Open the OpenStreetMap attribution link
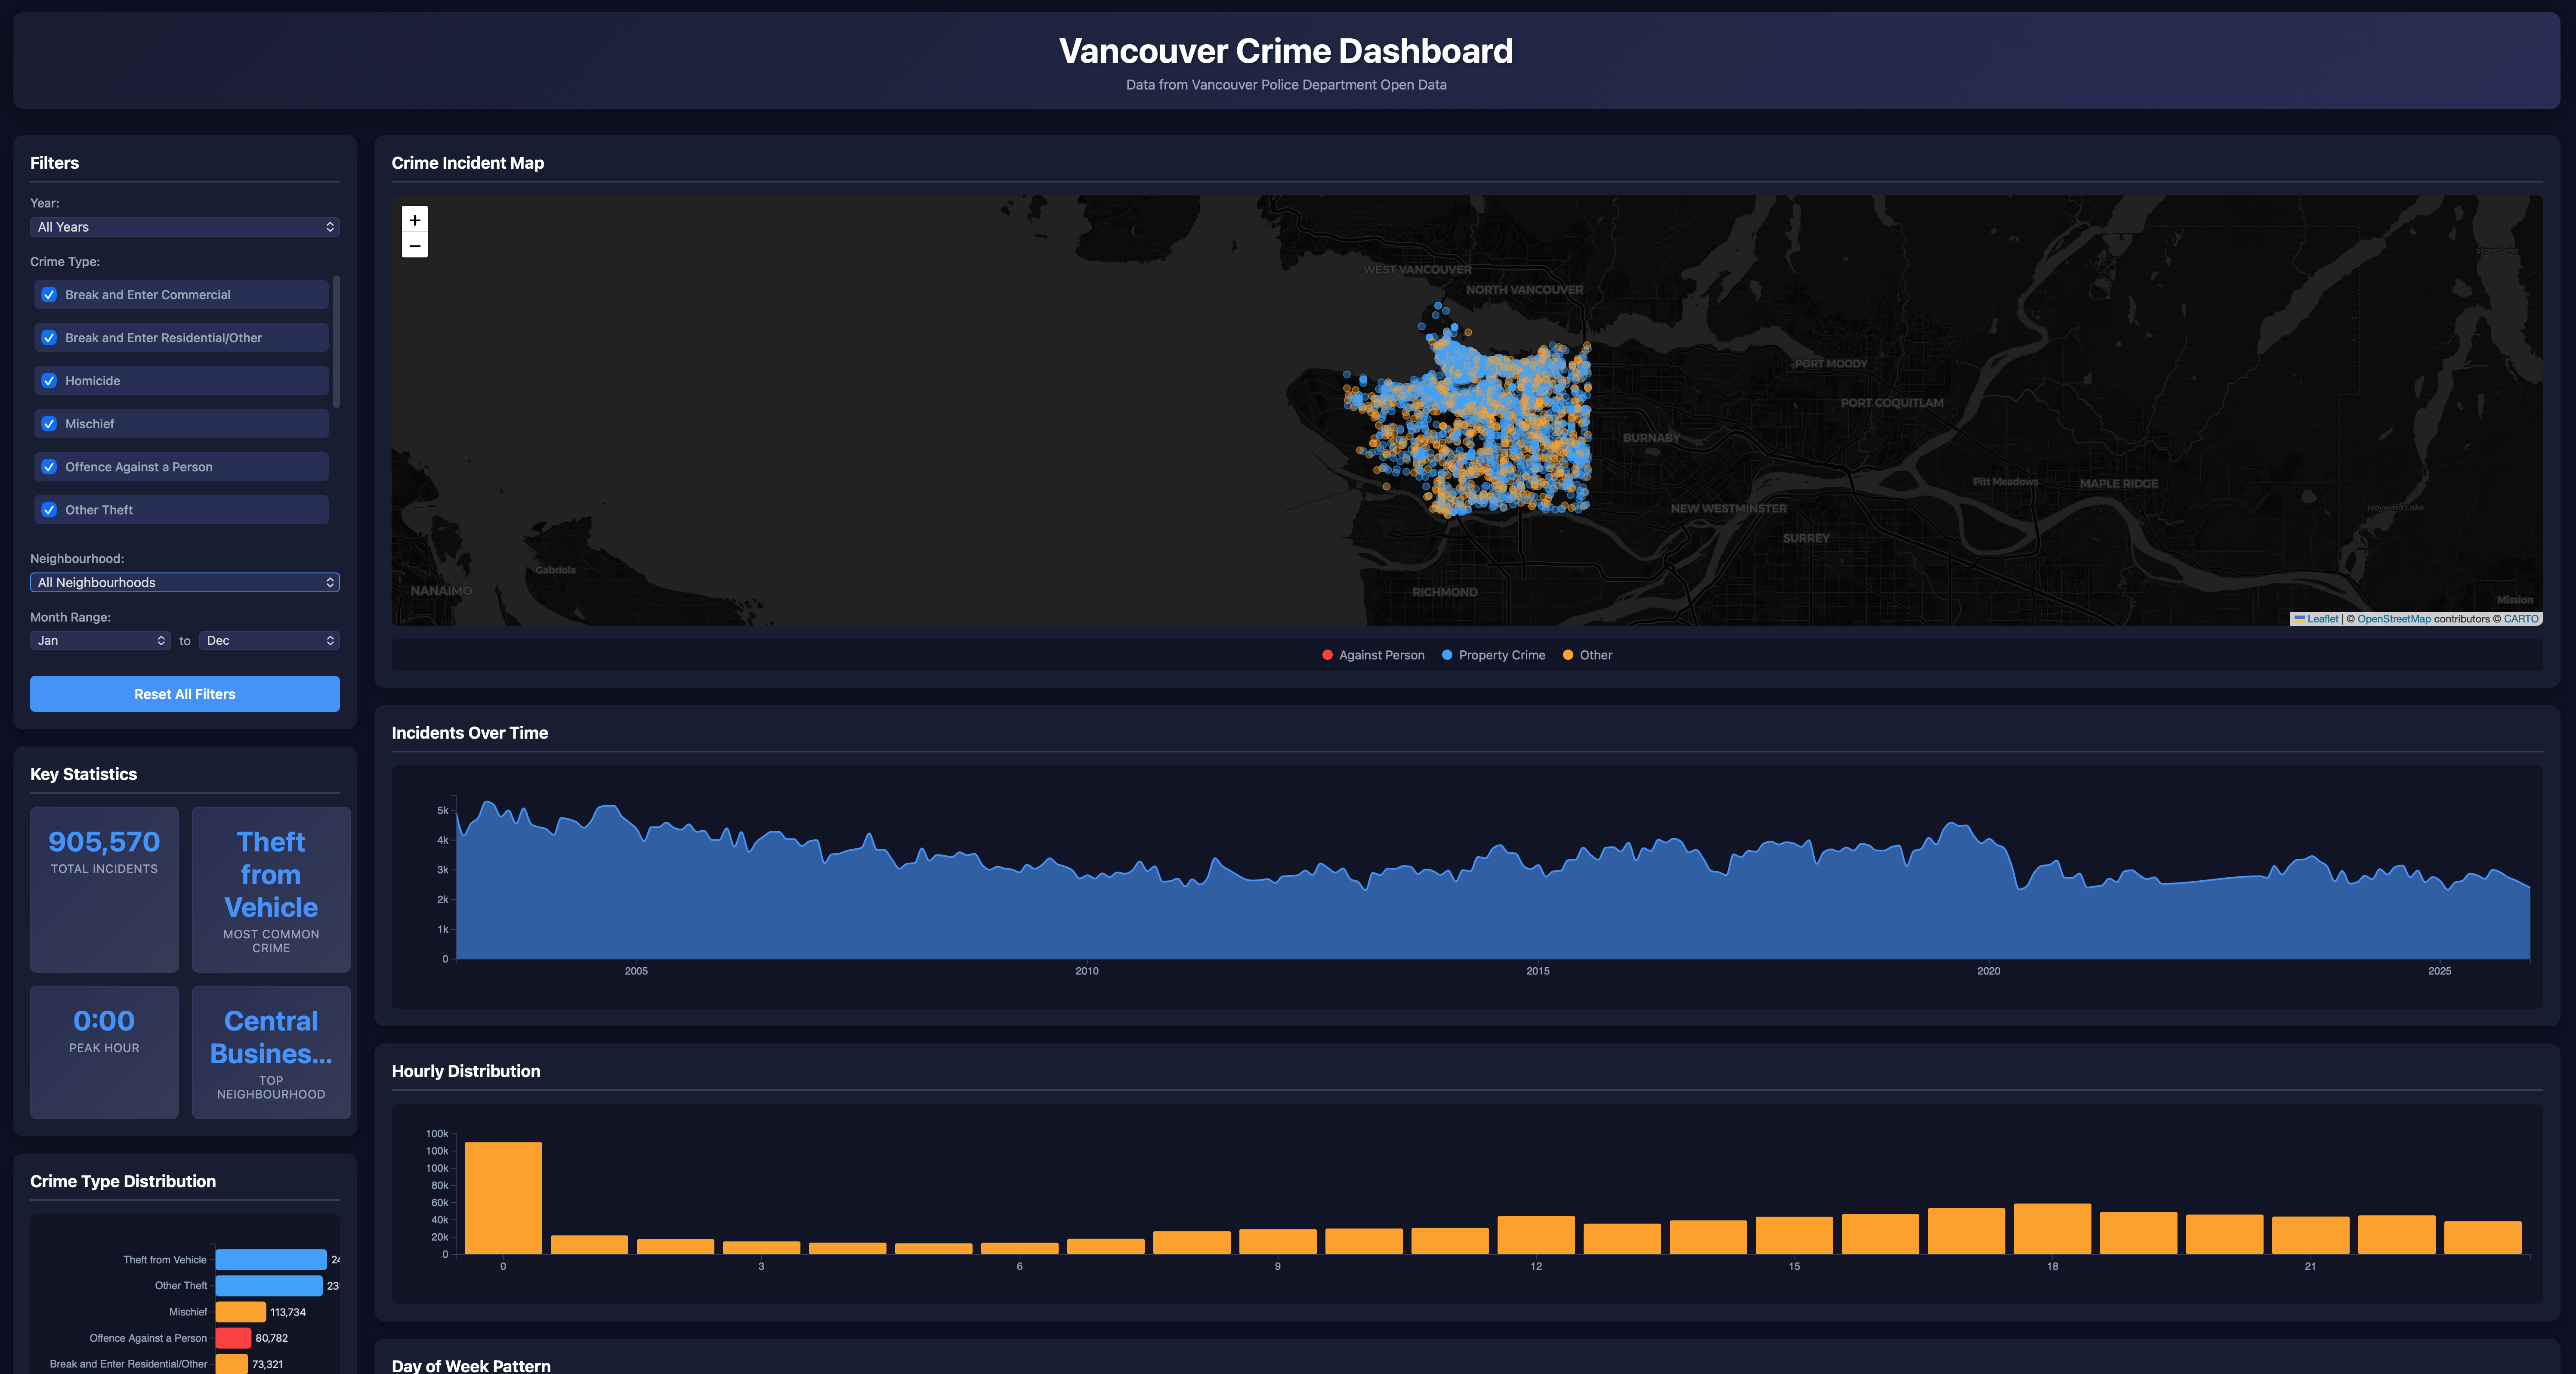Image resolution: width=2576 pixels, height=1374 pixels. coord(2394,618)
